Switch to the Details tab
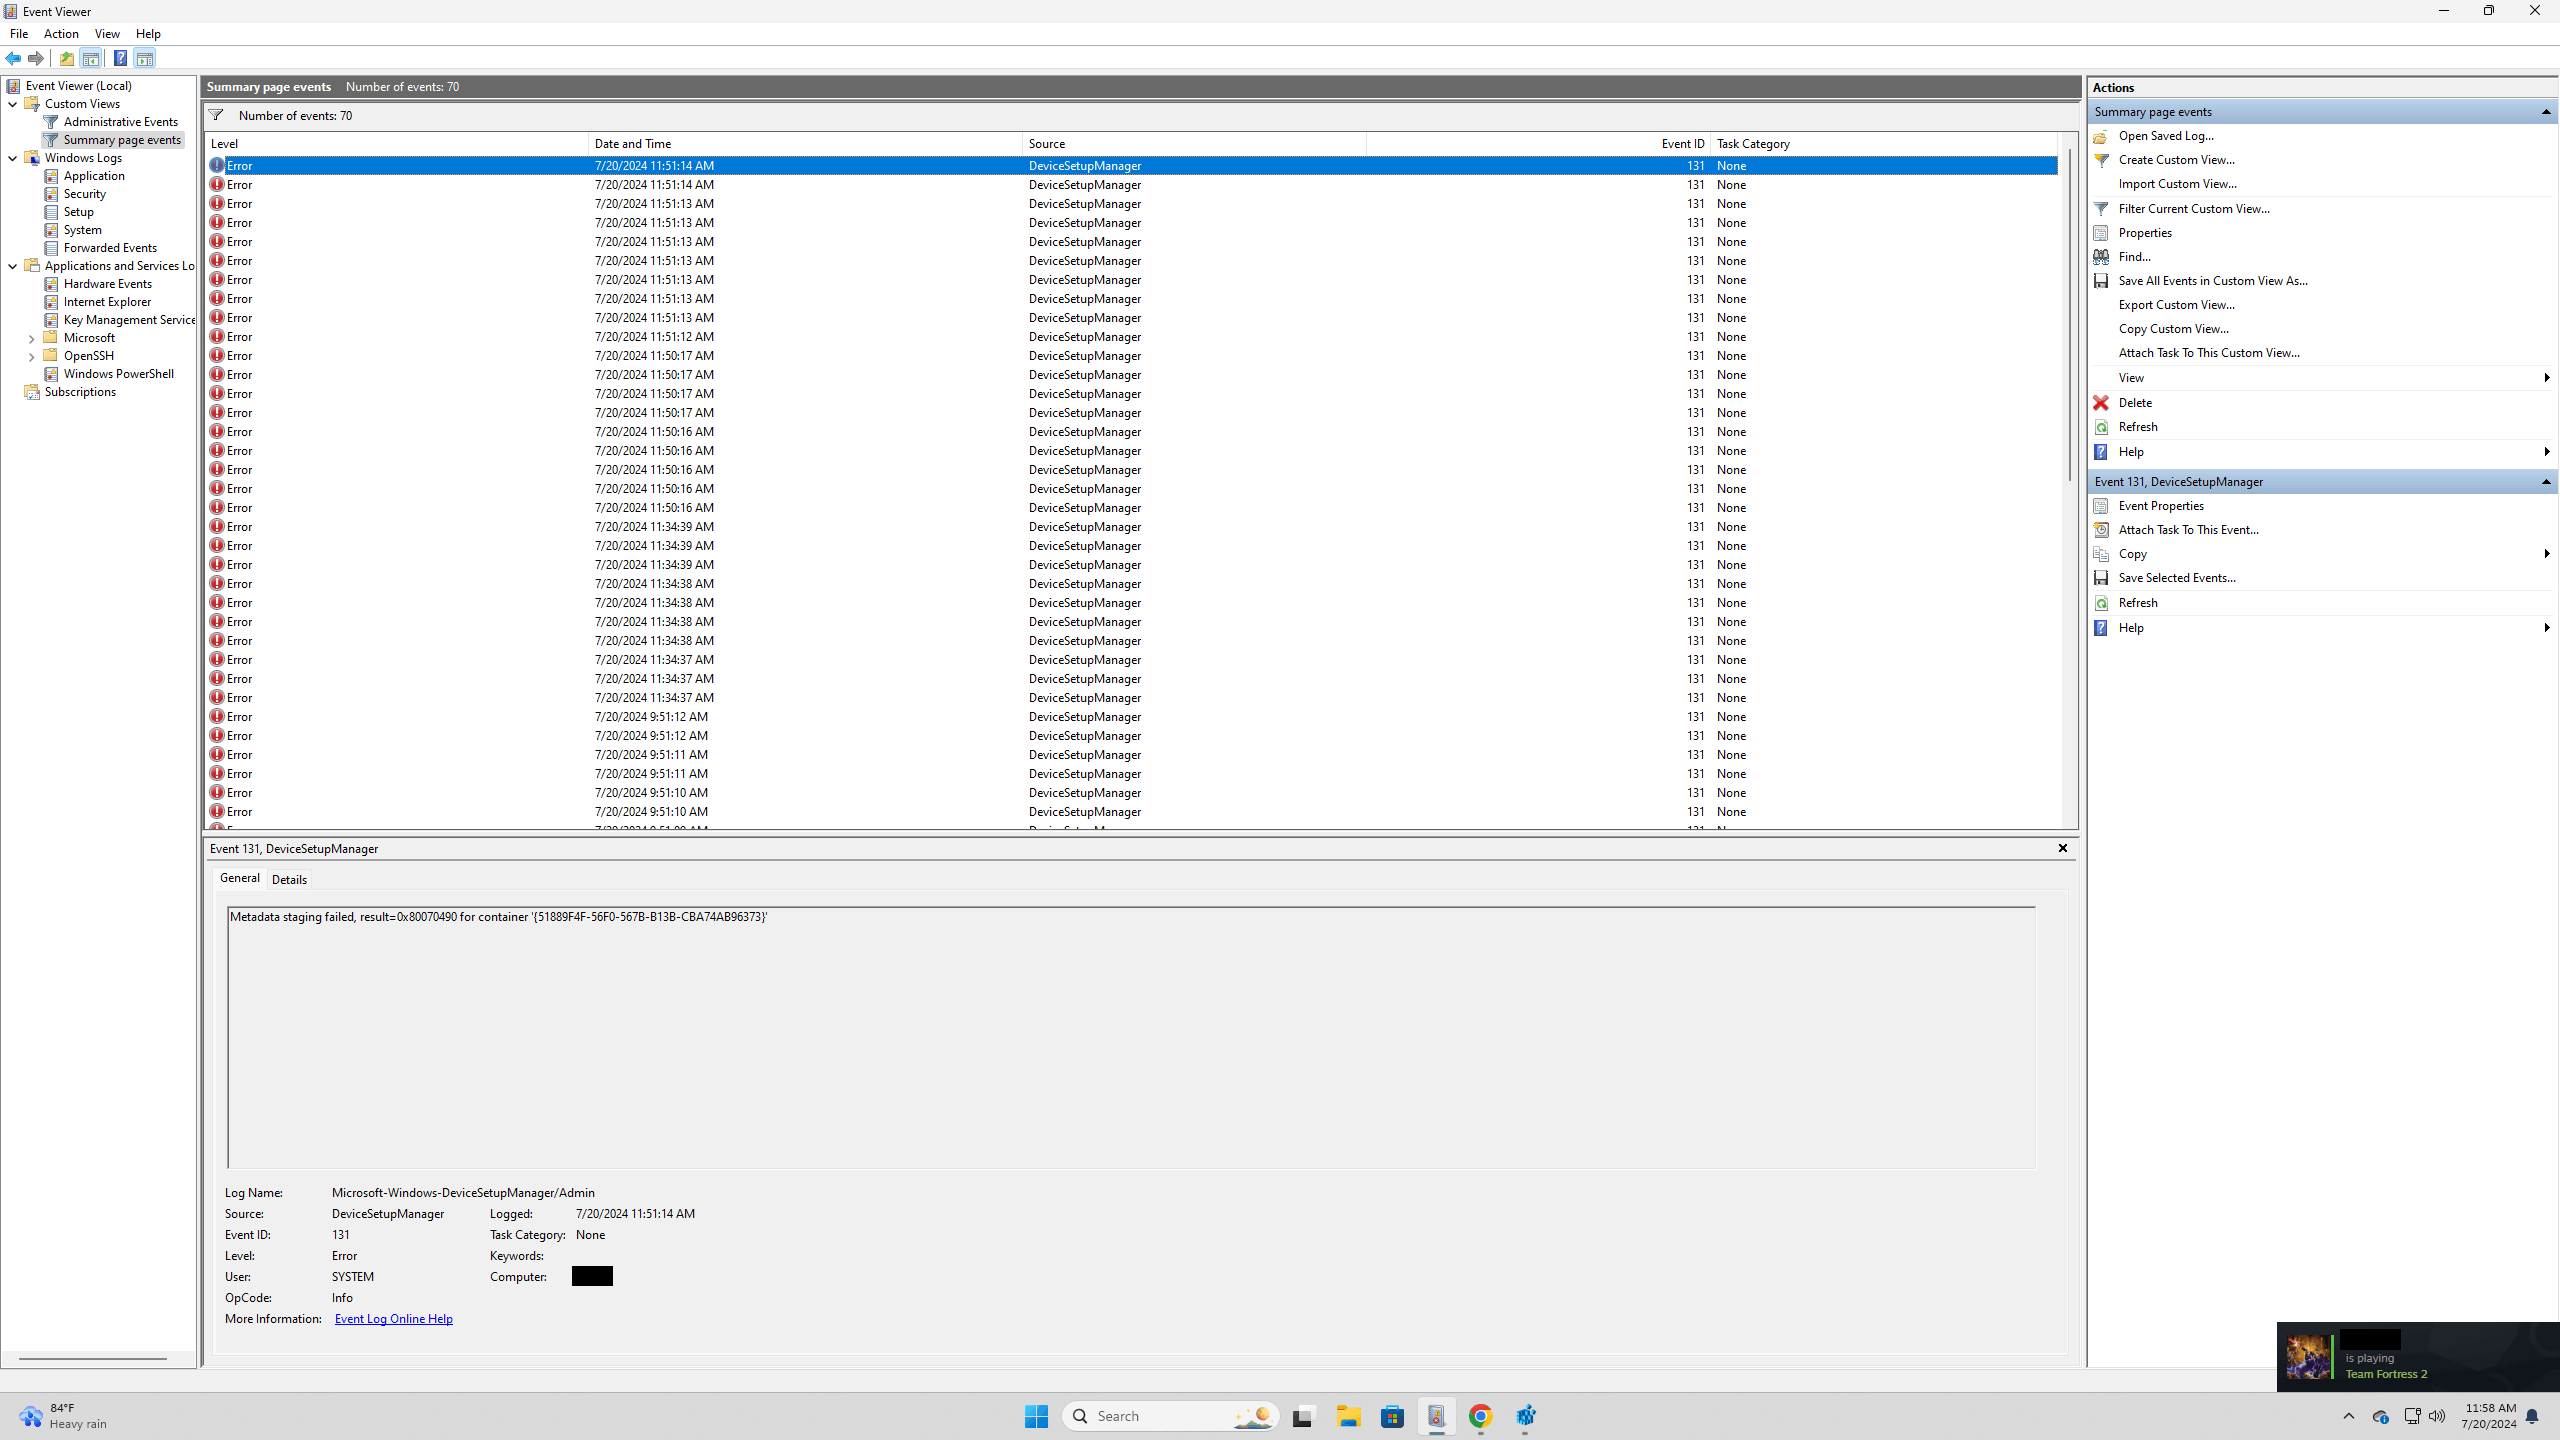2560x1440 pixels. 289,879
